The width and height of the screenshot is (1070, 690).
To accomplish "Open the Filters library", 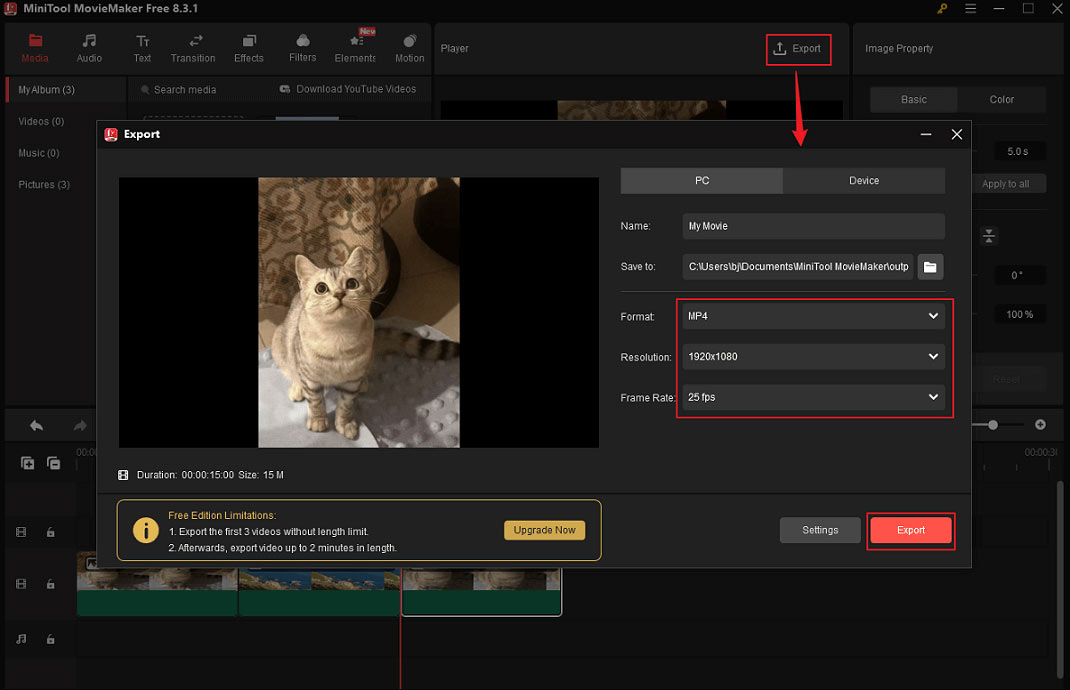I will (302, 47).
